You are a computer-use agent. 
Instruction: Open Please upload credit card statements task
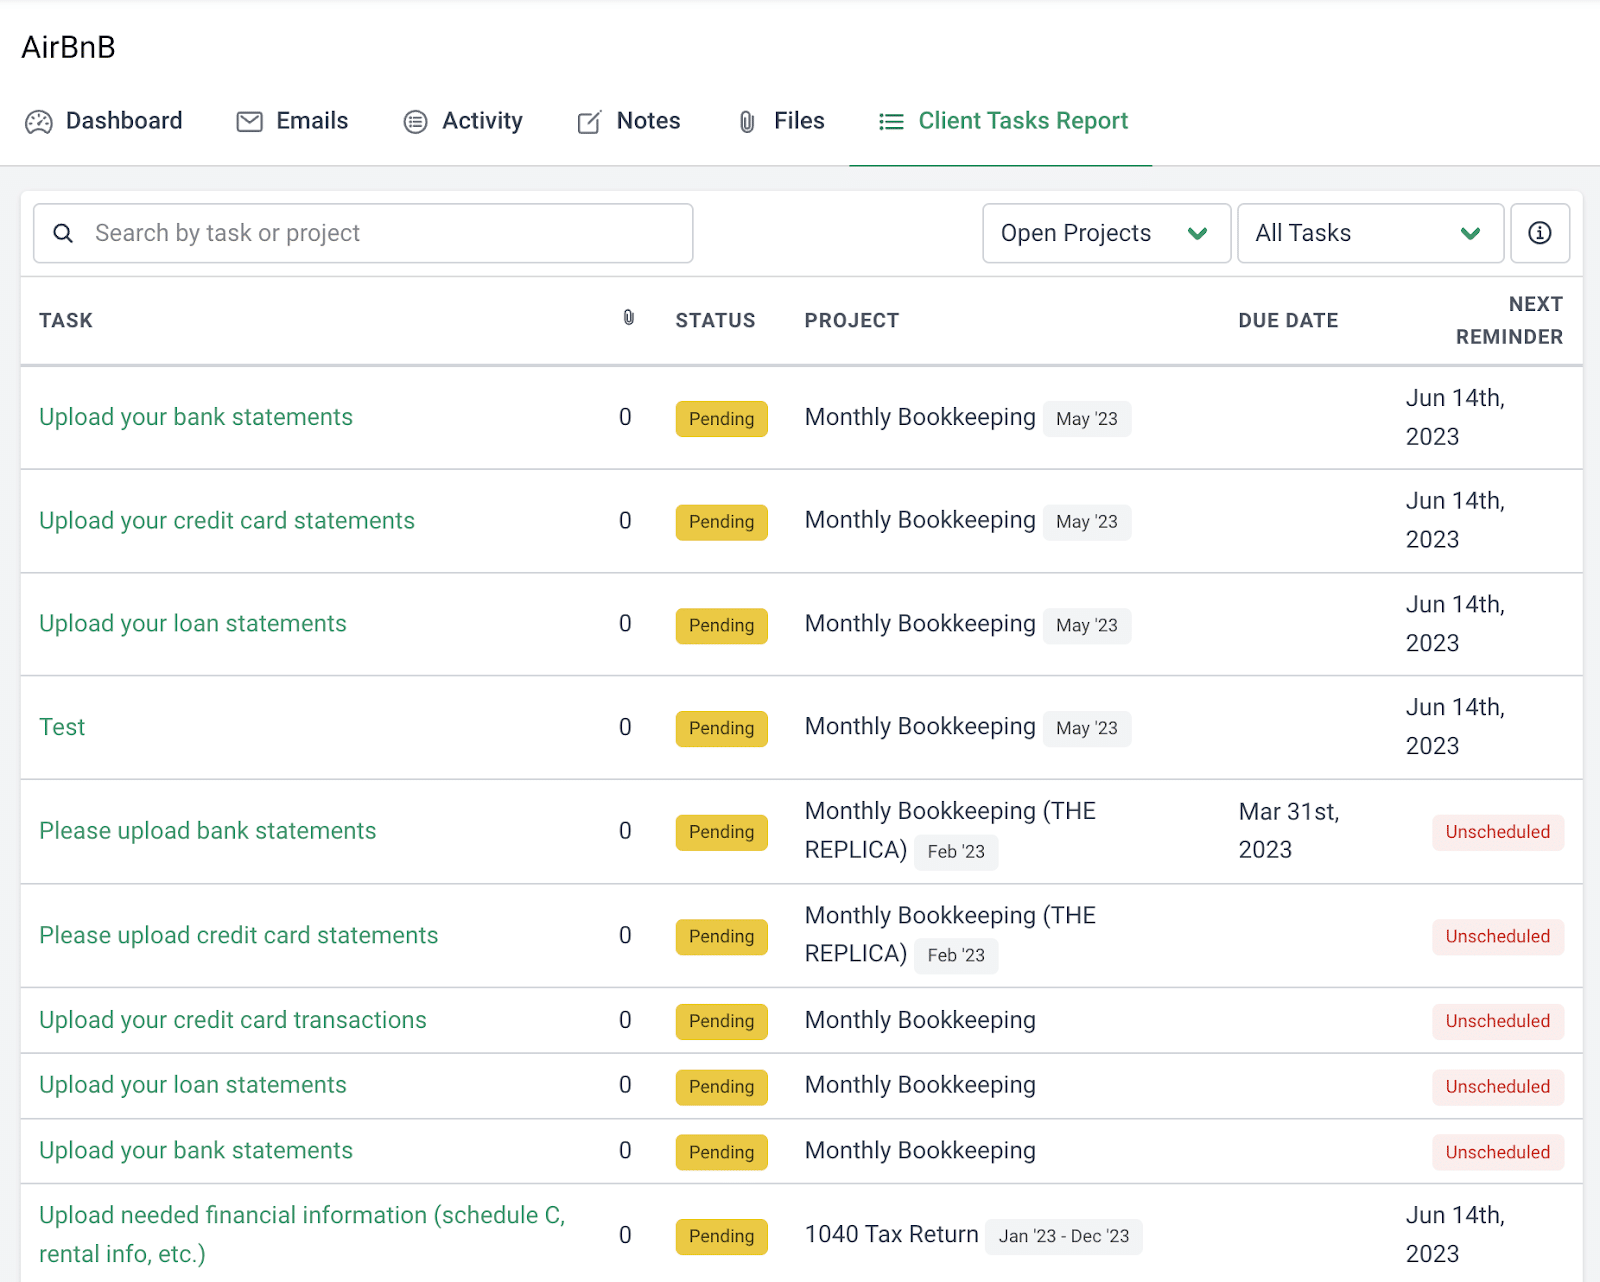239,935
